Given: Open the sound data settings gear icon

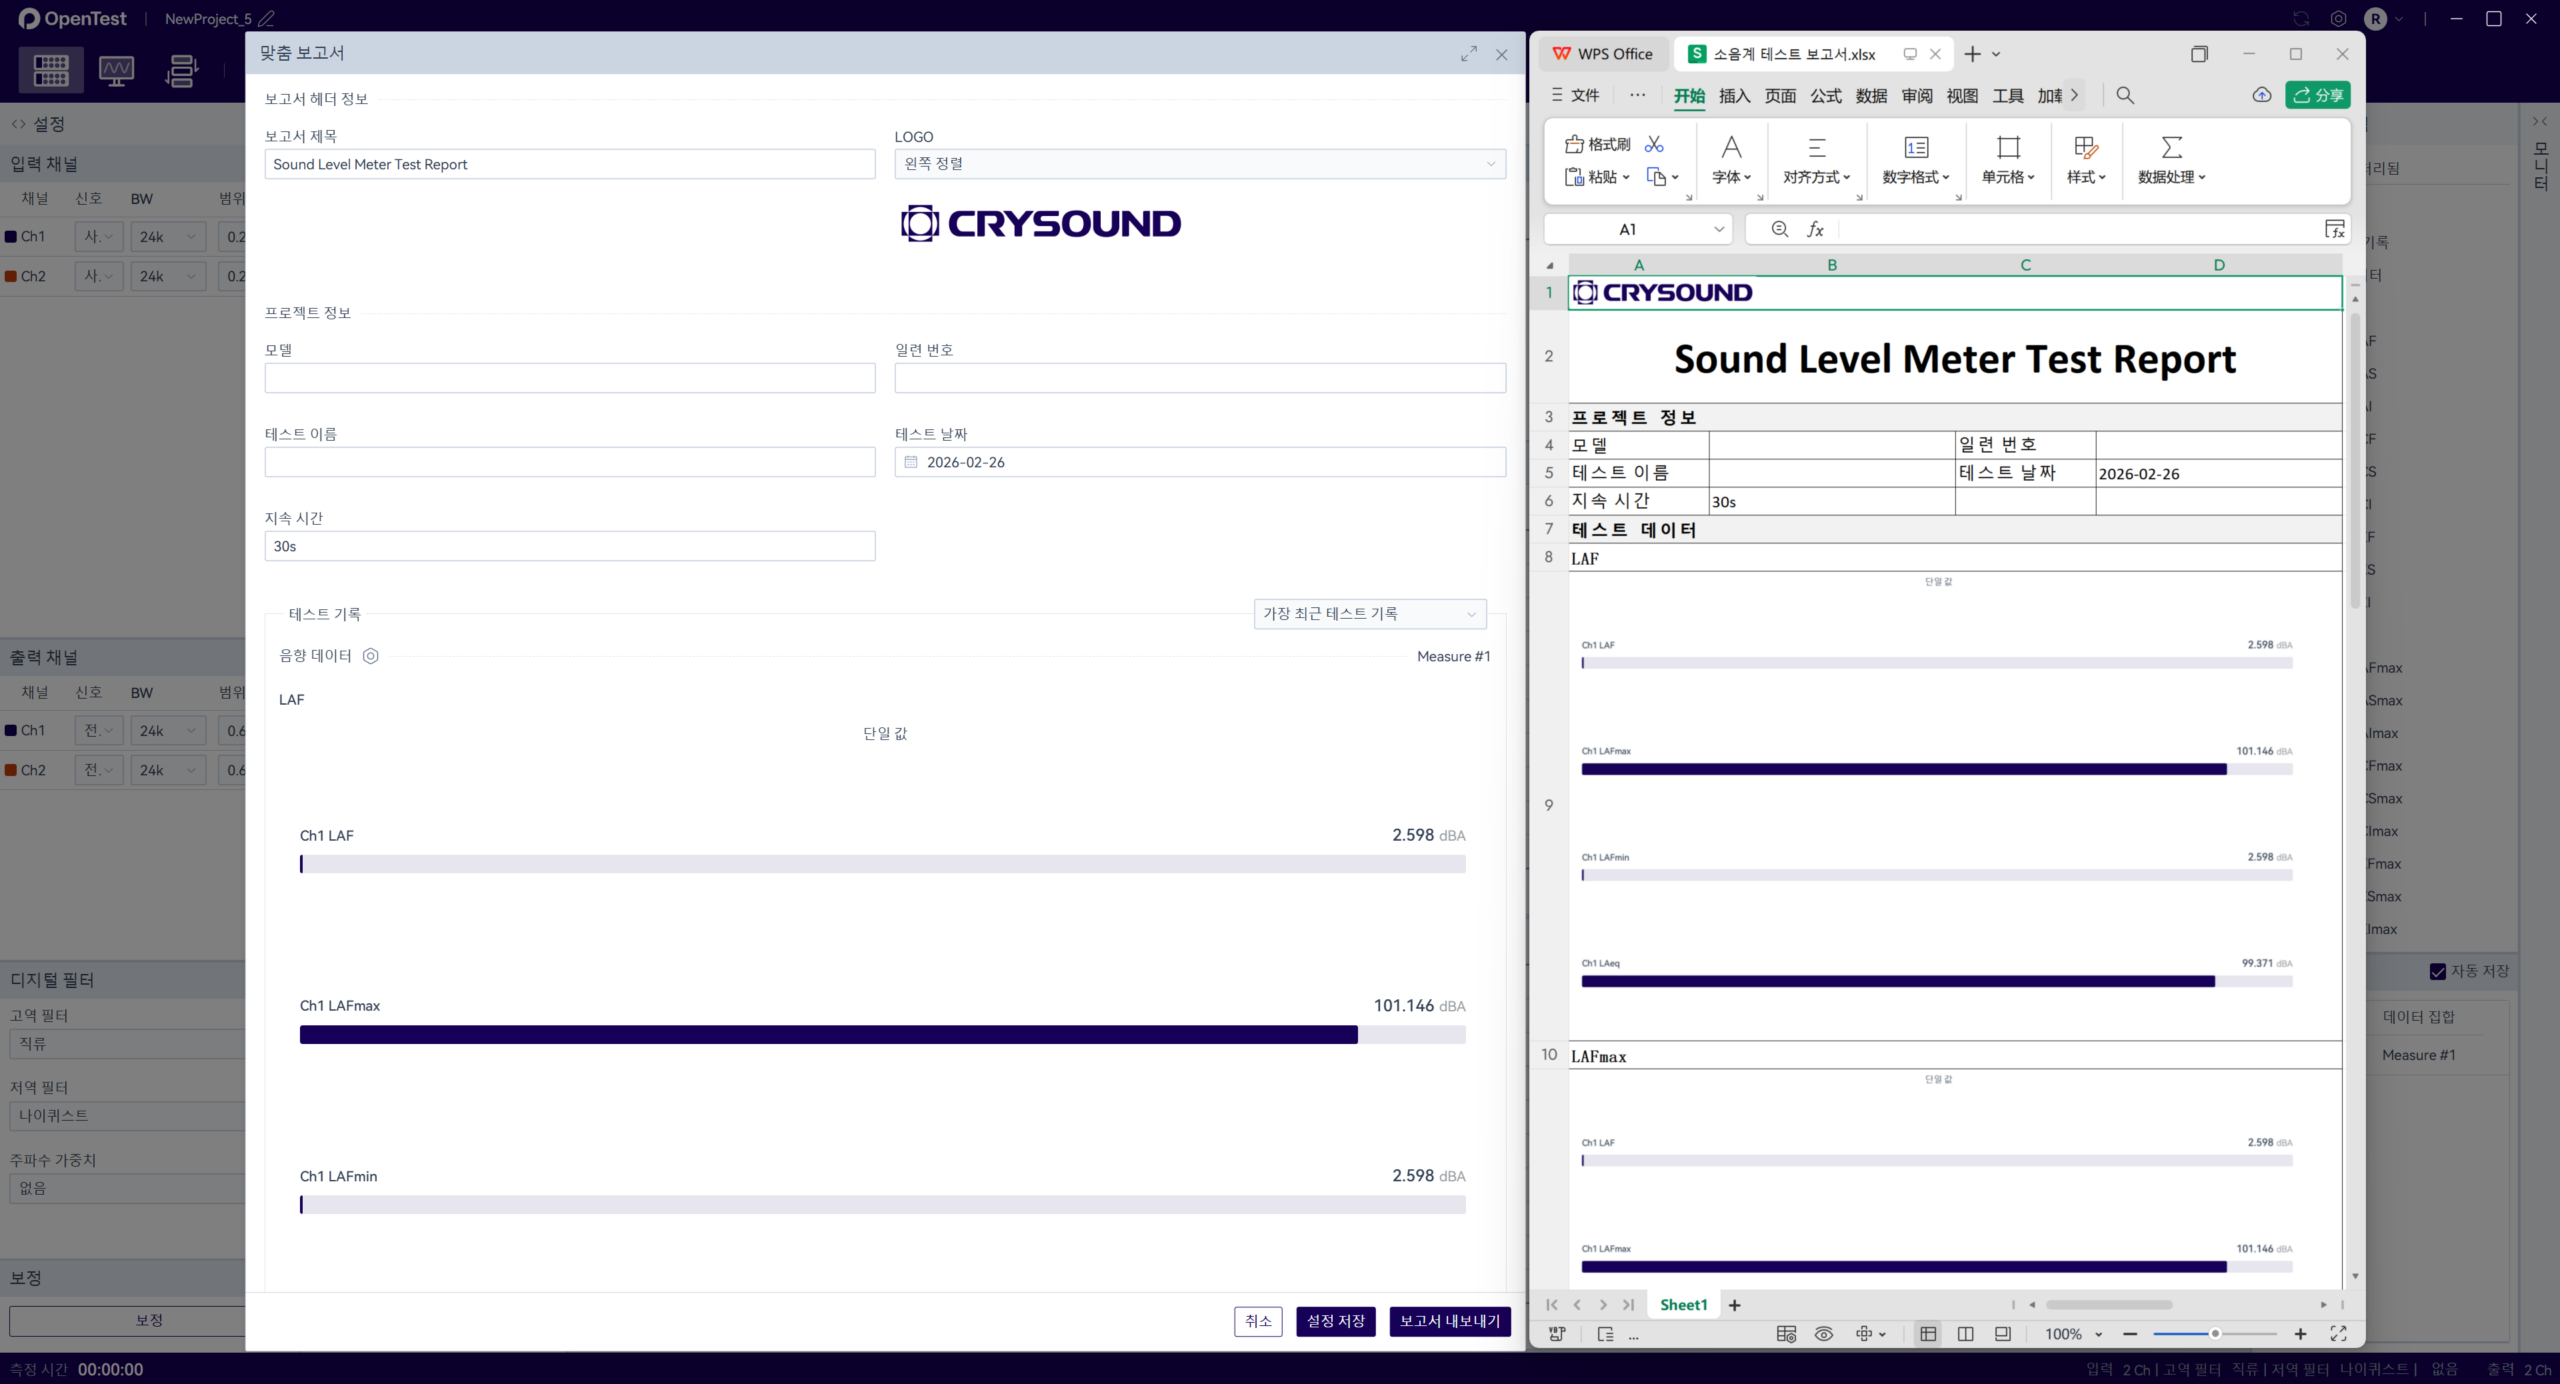Looking at the screenshot, I should (370, 656).
